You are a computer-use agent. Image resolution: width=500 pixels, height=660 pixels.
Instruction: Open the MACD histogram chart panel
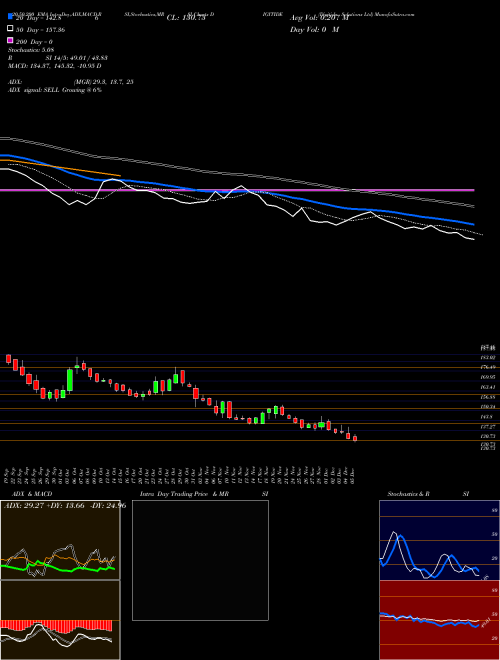tap(60, 620)
